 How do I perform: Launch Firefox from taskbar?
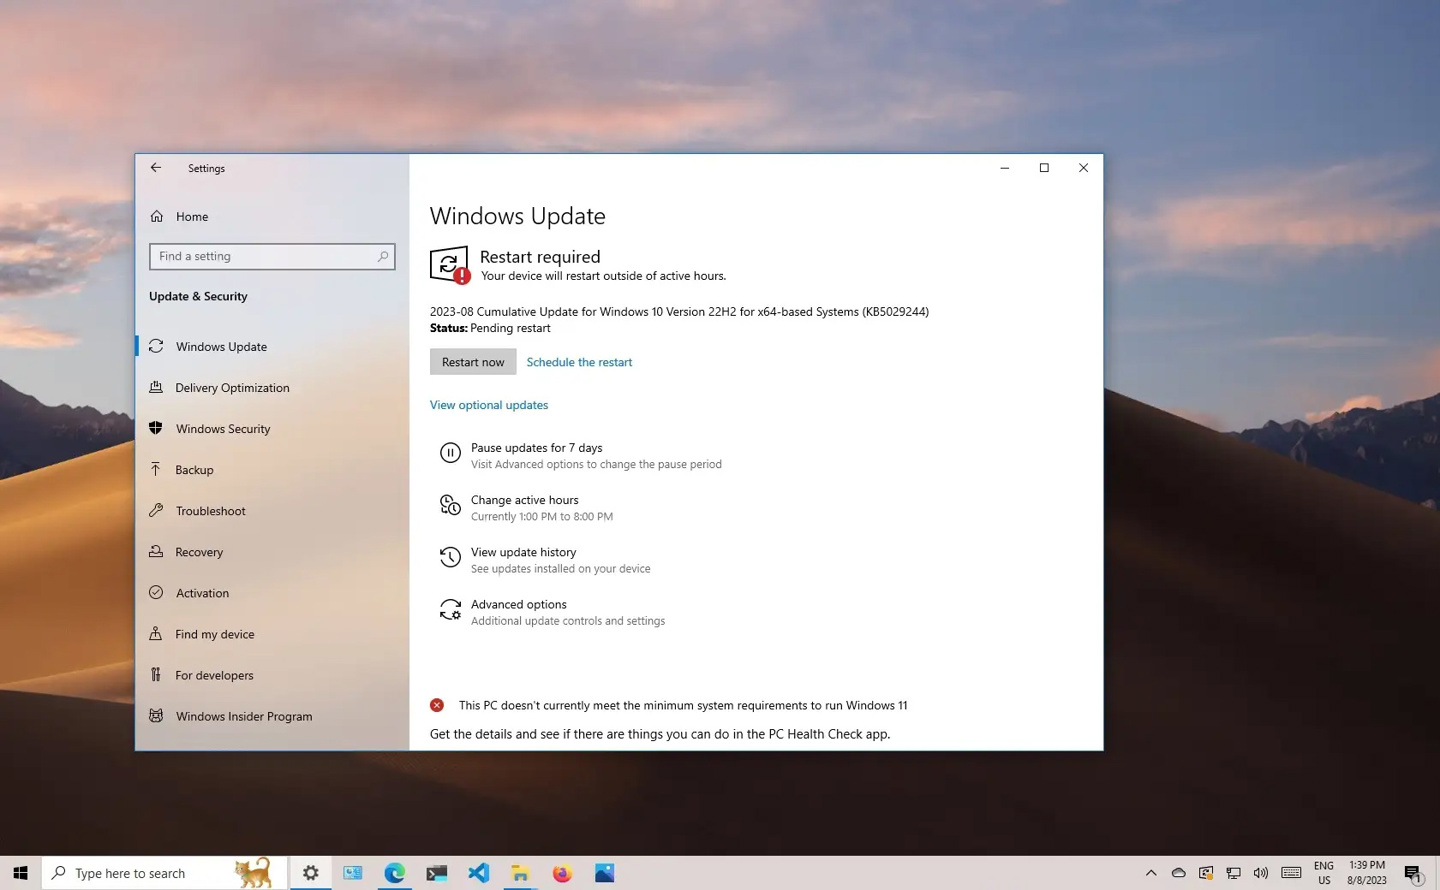pyautogui.click(x=563, y=873)
